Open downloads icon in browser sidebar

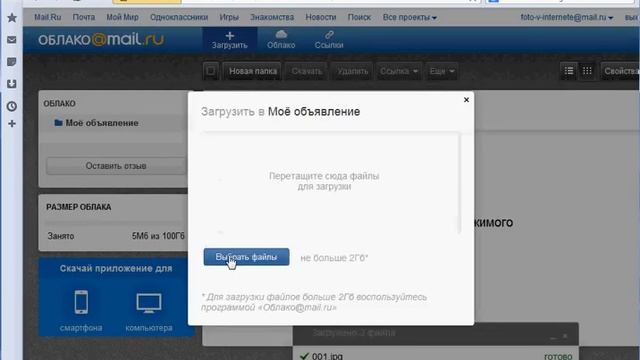point(12,84)
